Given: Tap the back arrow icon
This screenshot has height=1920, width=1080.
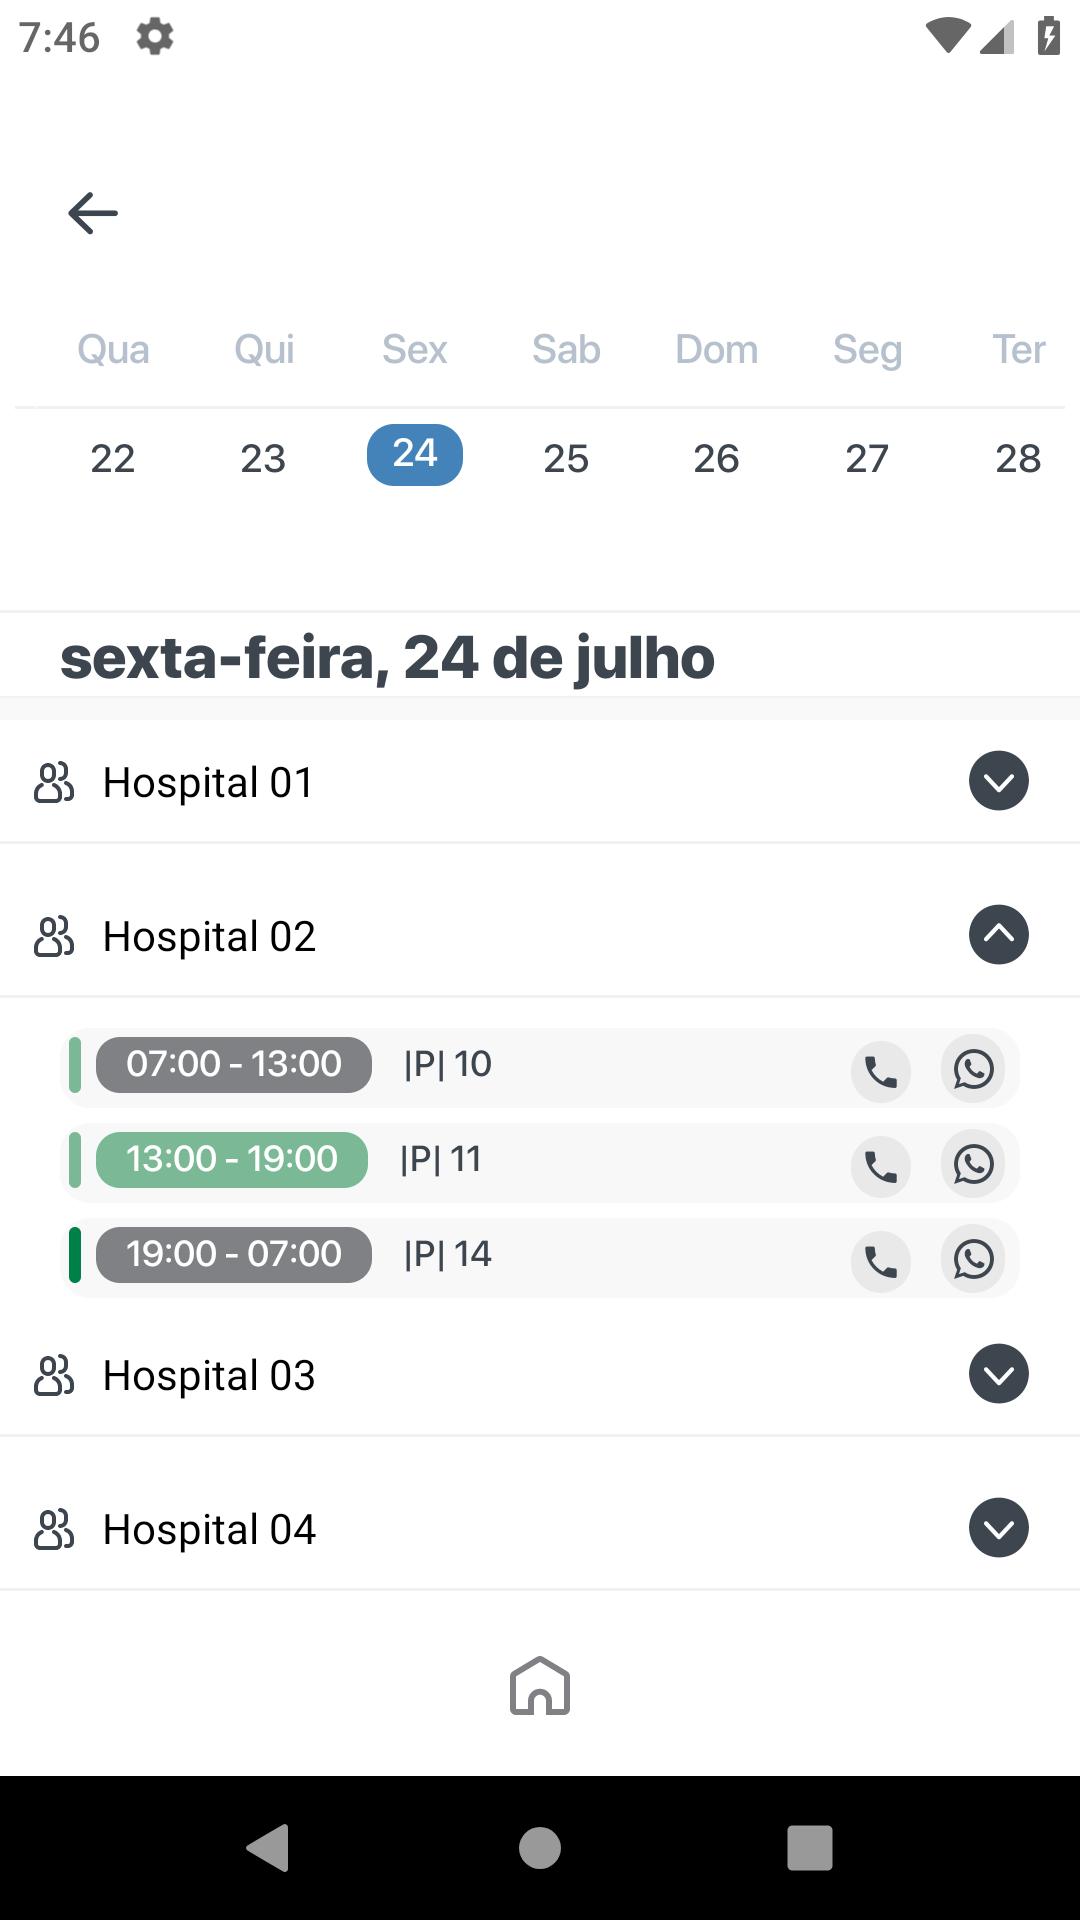Looking at the screenshot, I should [x=93, y=213].
